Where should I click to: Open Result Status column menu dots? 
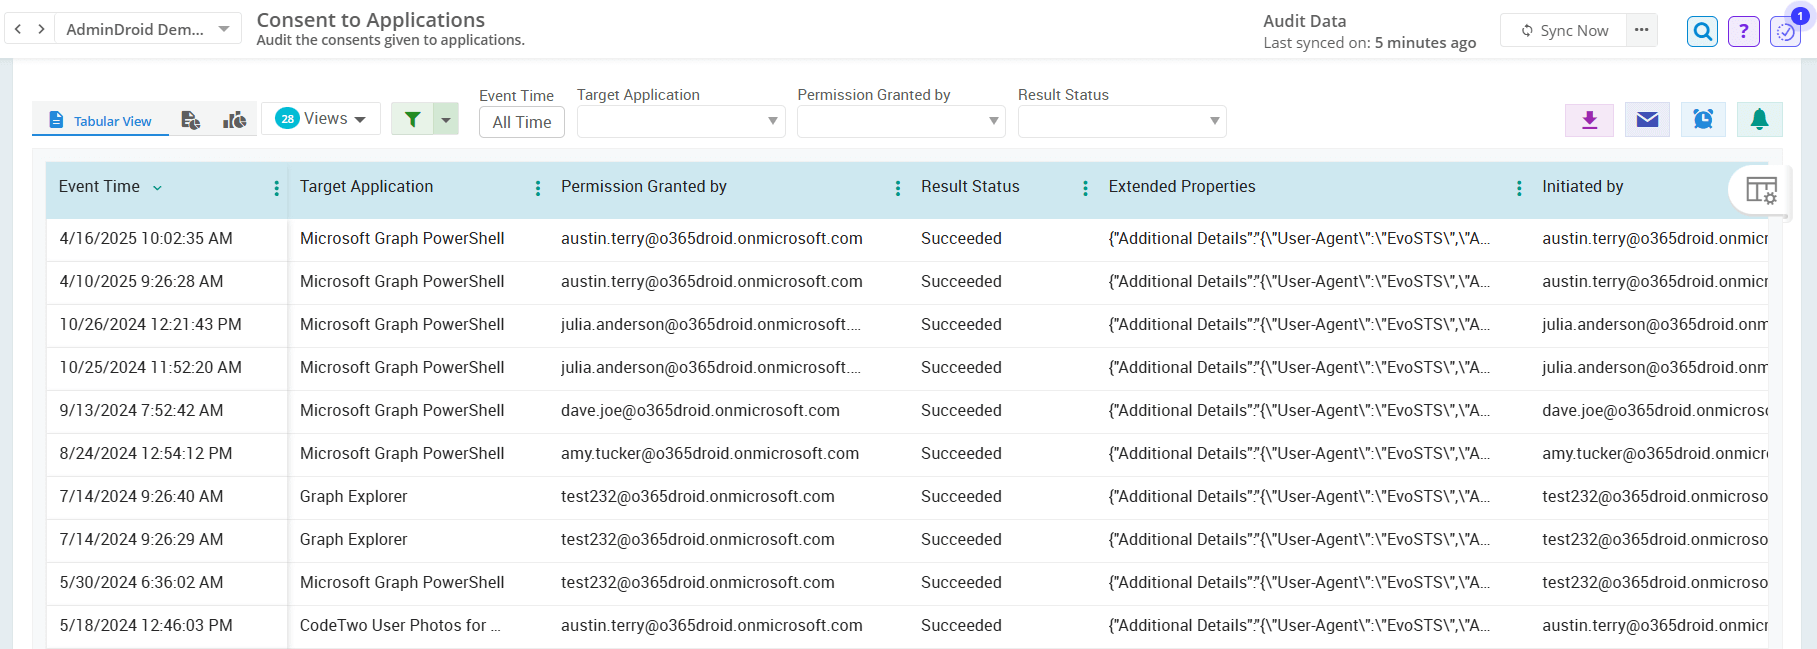(x=1086, y=188)
